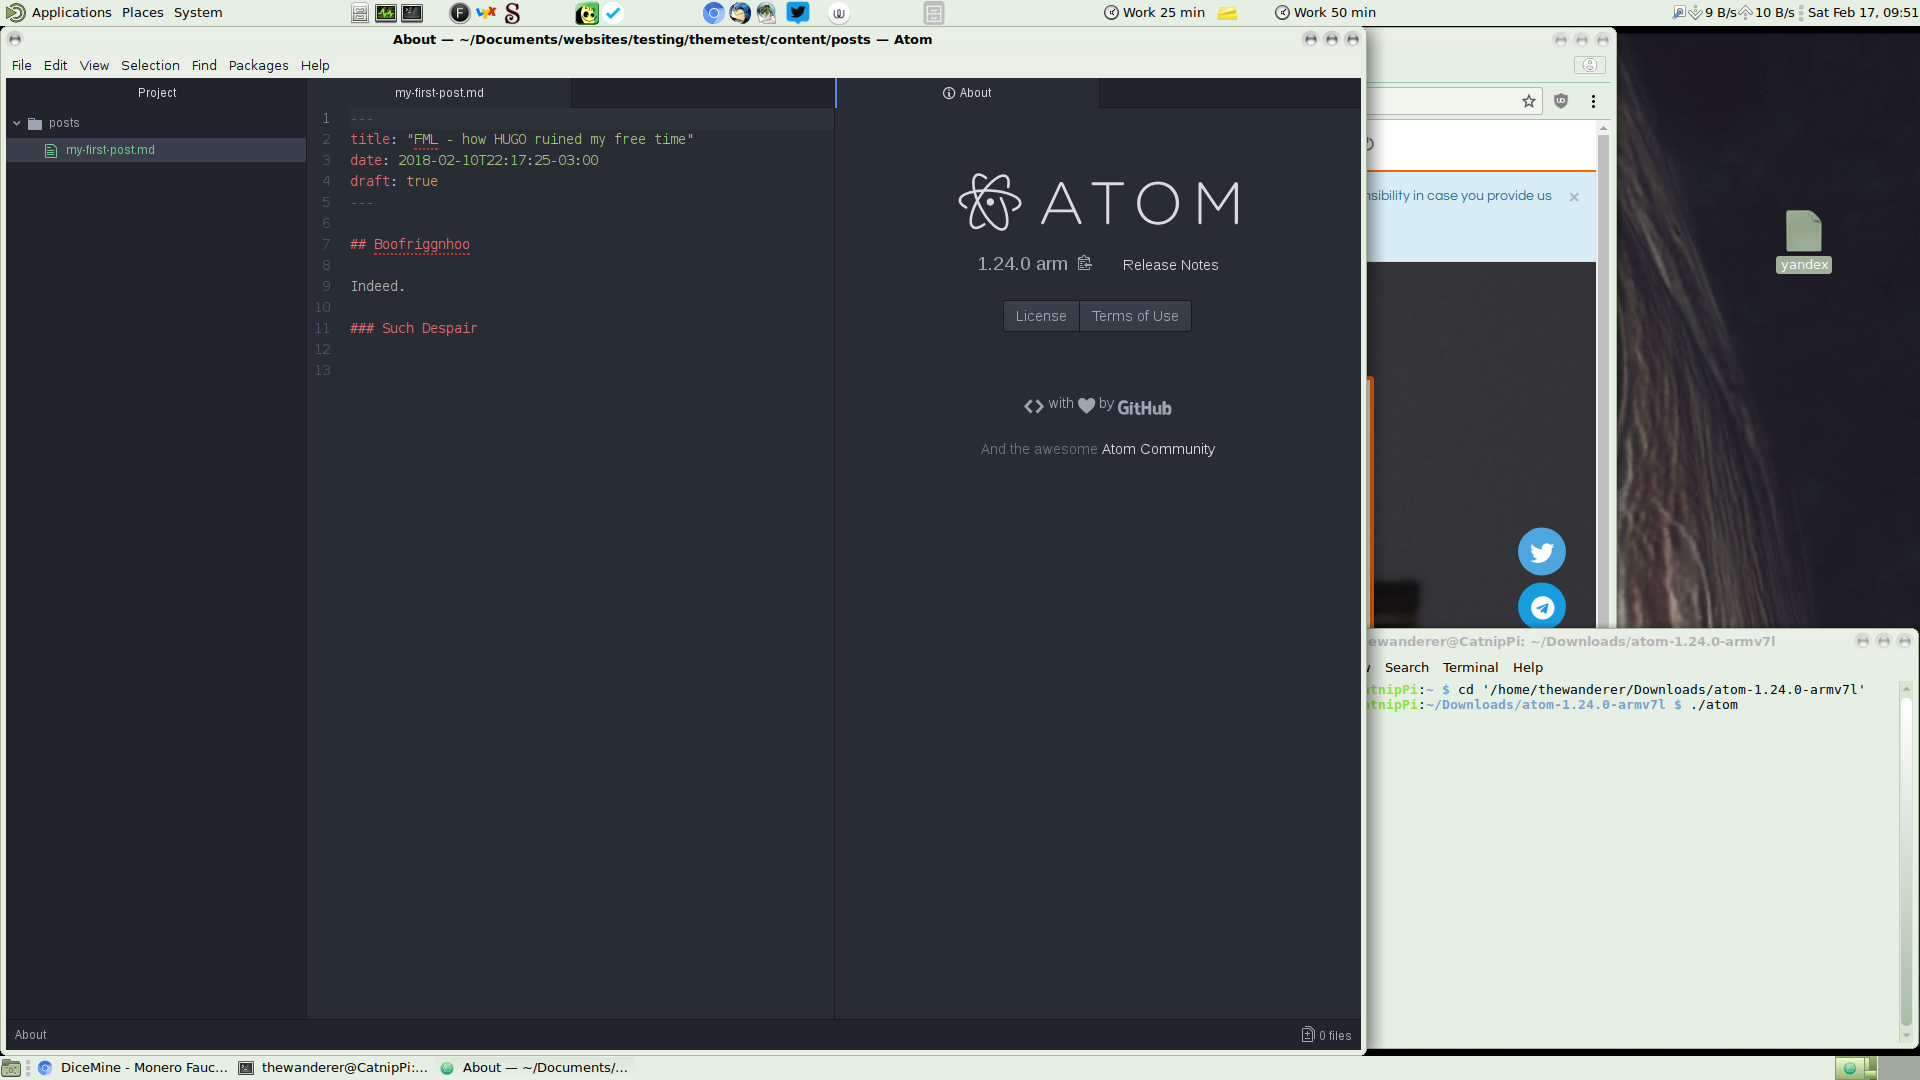Open the Twitter client launcher in panel
Viewport: 1920px width, 1080px height.
pos(797,13)
